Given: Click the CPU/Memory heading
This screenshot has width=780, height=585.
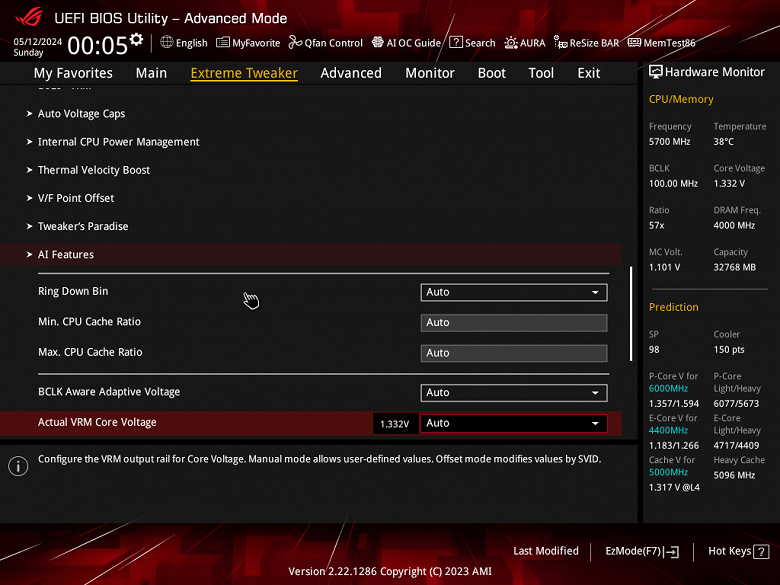Looking at the screenshot, I should click(681, 99).
